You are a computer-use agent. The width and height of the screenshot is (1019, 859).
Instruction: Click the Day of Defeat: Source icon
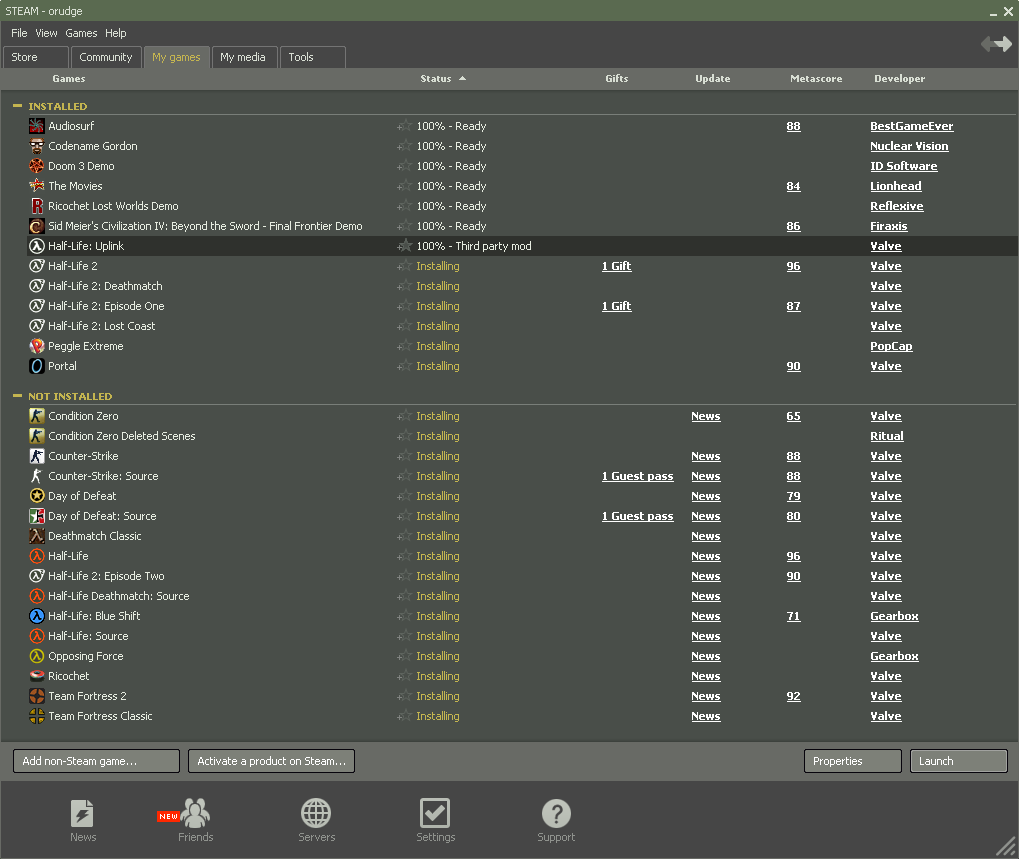(x=37, y=517)
